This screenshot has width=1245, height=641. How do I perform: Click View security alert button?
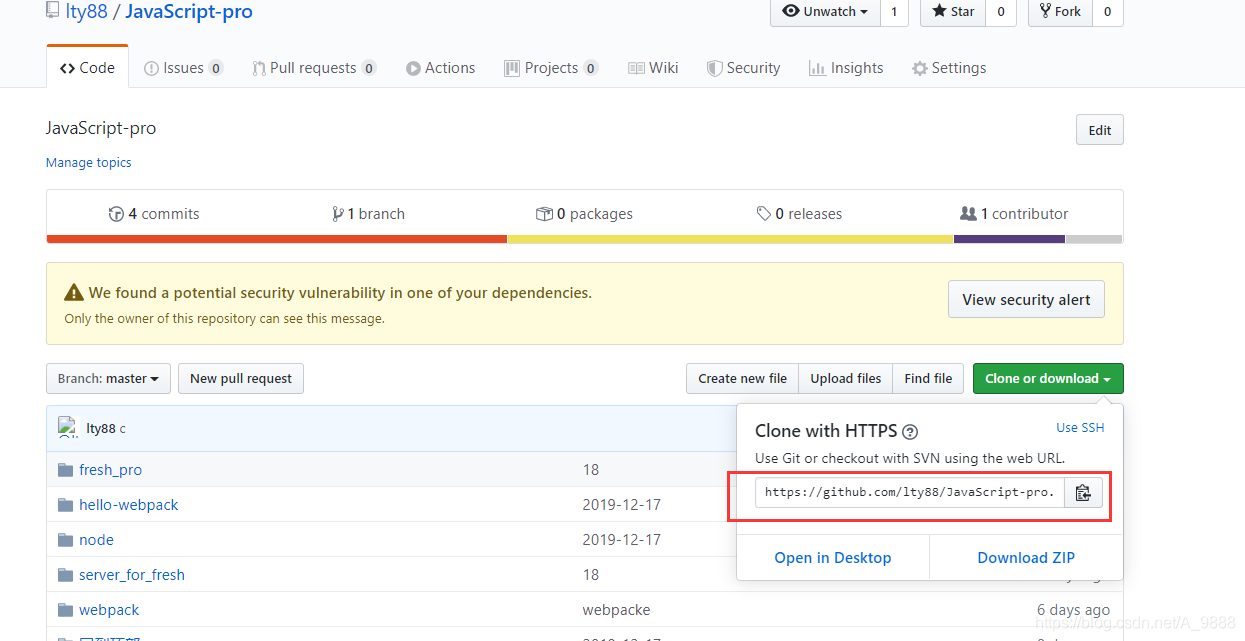[x=1026, y=299]
